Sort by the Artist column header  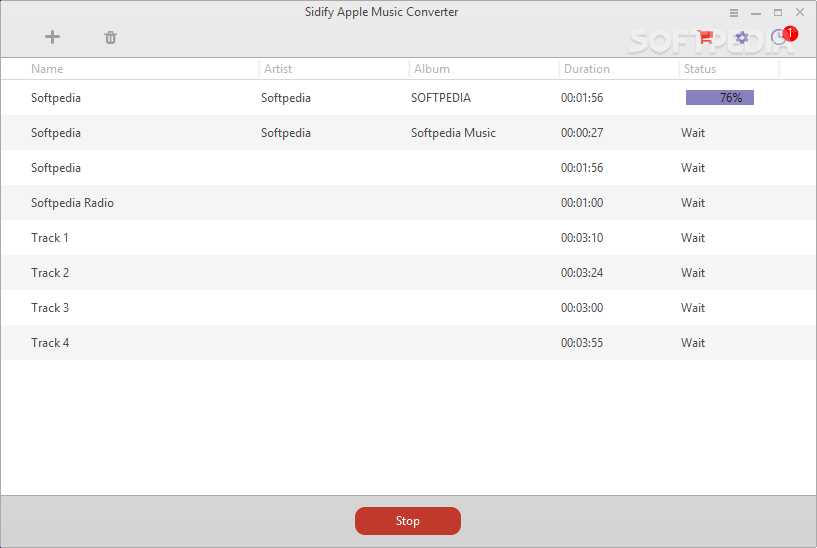pyautogui.click(x=278, y=69)
